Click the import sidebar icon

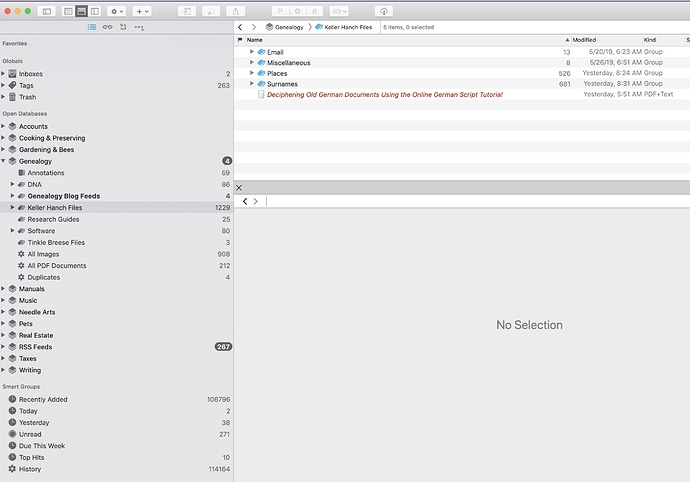click(x=123, y=27)
